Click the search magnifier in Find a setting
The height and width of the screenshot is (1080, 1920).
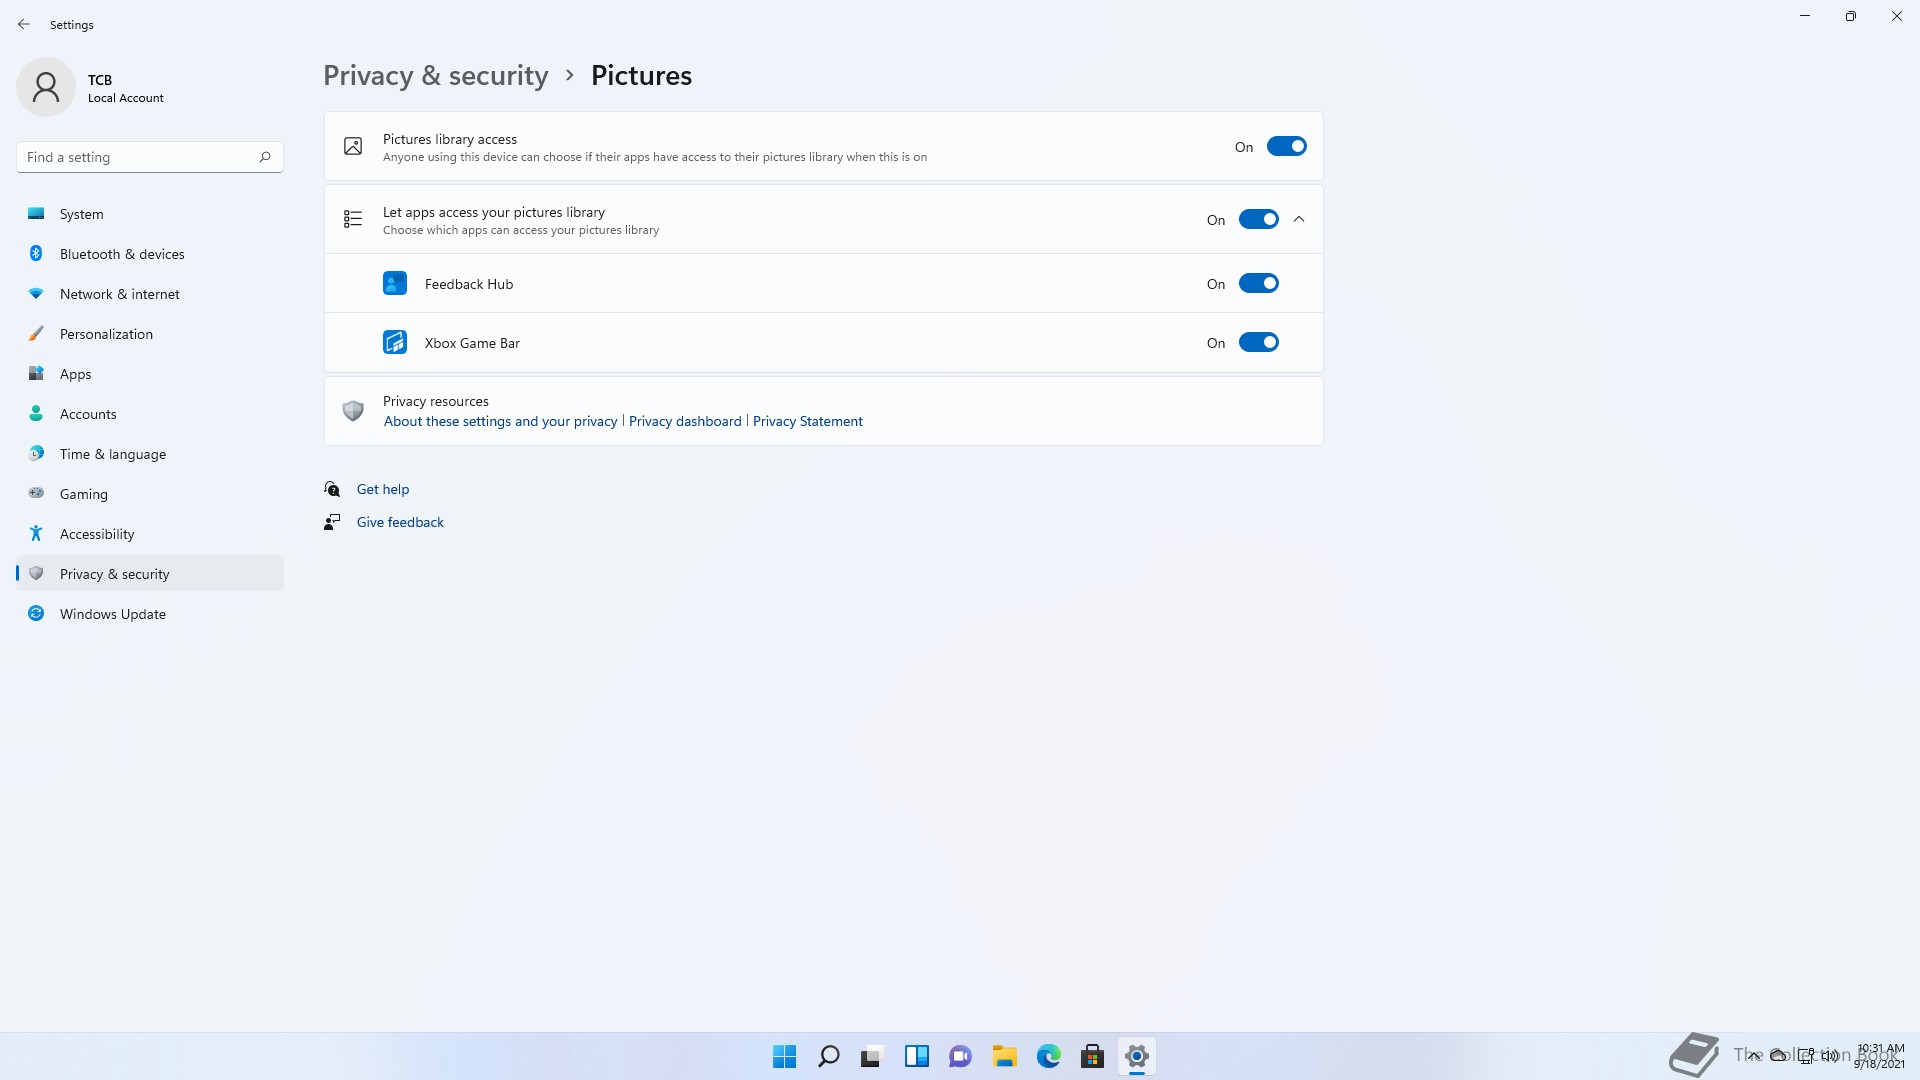tap(265, 157)
